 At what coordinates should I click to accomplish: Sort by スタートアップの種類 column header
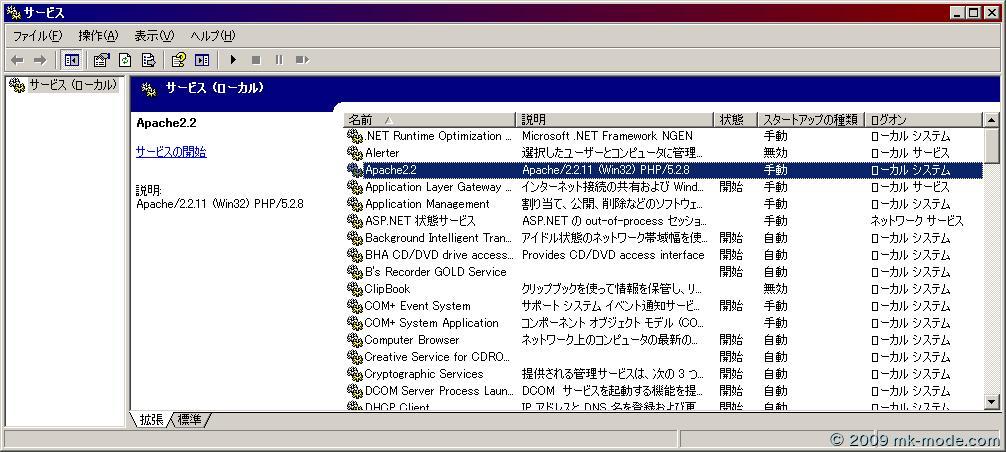810,119
